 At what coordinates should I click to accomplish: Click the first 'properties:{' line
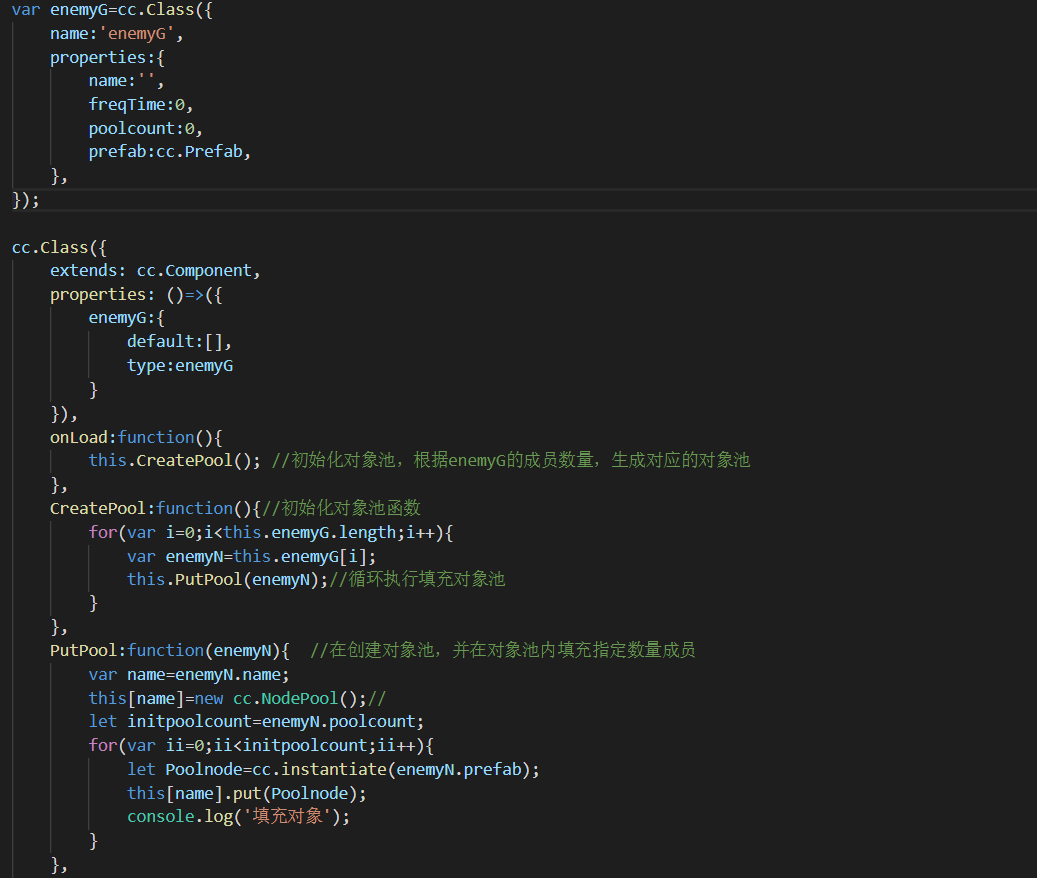(x=107, y=58)
